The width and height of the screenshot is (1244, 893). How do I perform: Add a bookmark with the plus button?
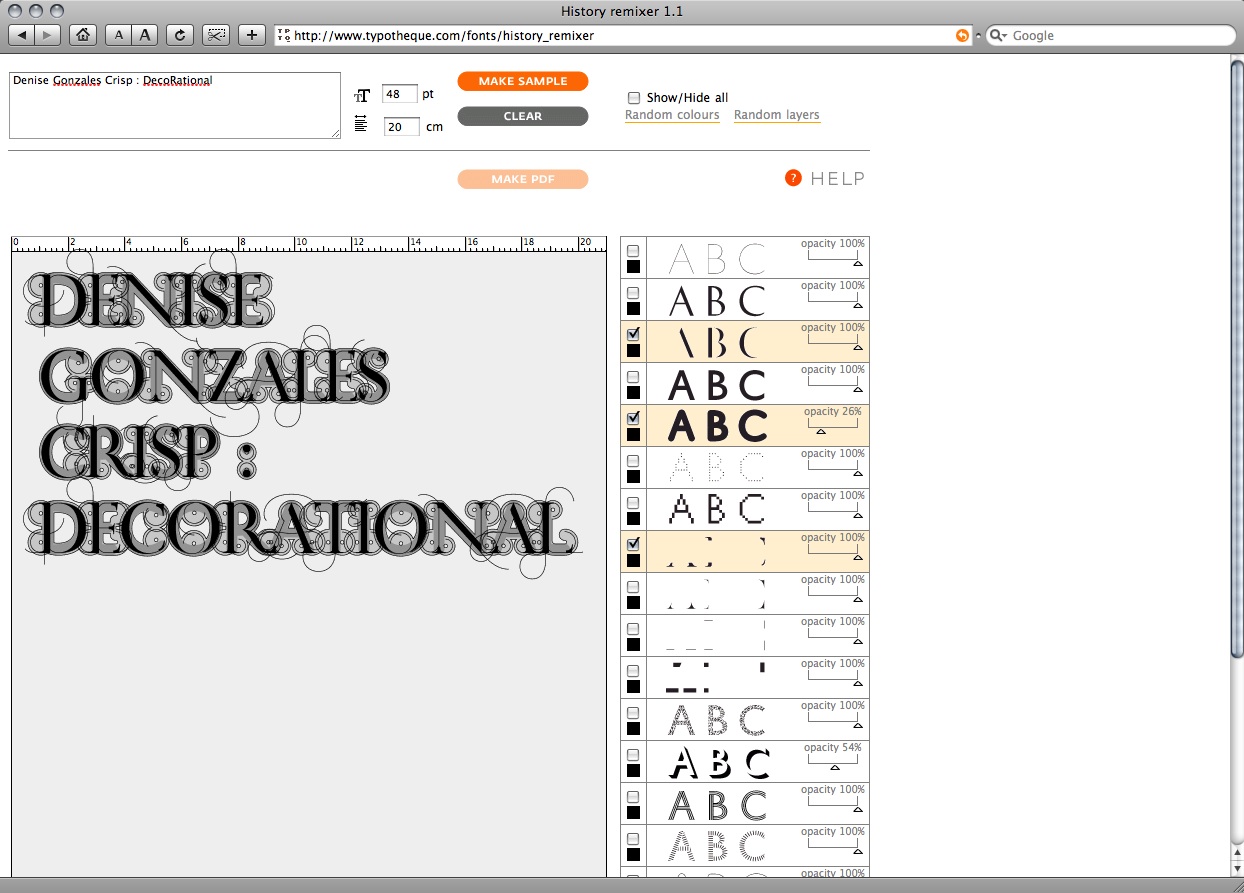coord(252,35)
